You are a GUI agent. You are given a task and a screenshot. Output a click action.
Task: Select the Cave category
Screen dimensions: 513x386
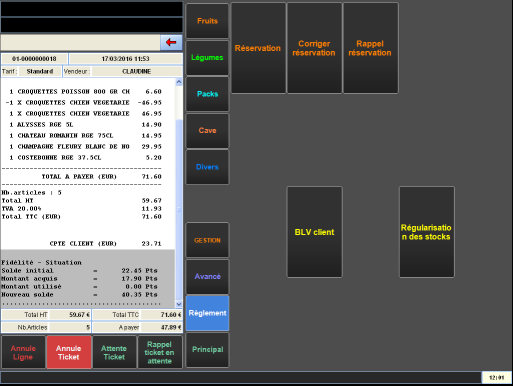point(207,131)
